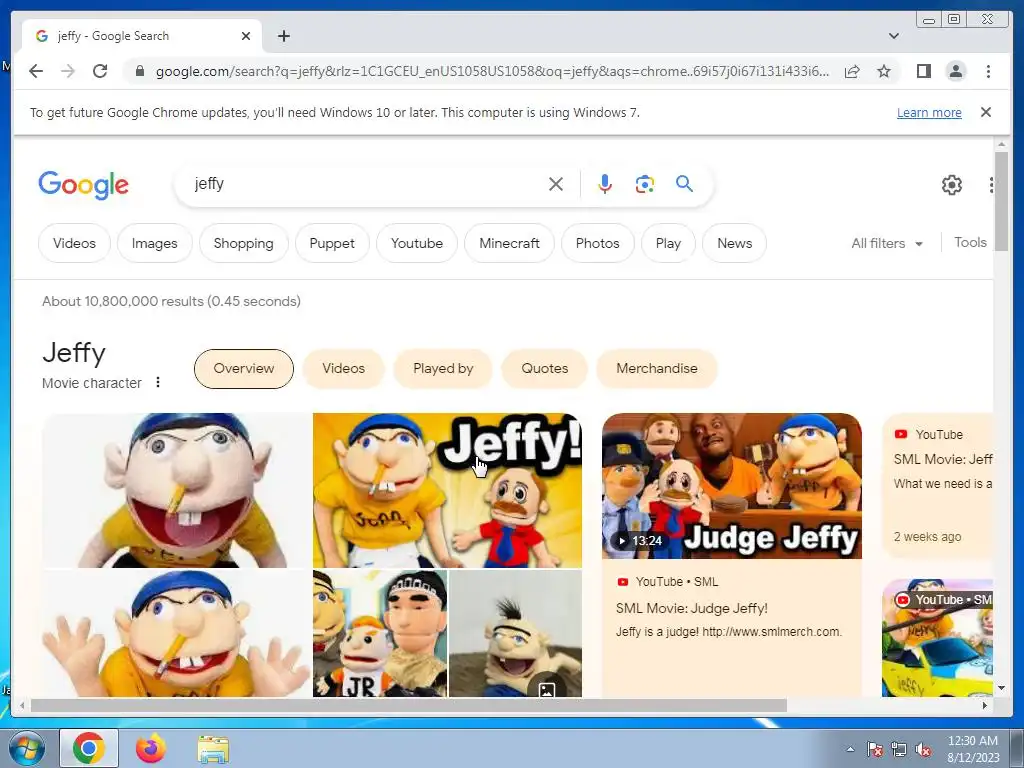This screenshot has height=768, width=1024.
Task: Select the Play filter chip
Action: [668, 243]
